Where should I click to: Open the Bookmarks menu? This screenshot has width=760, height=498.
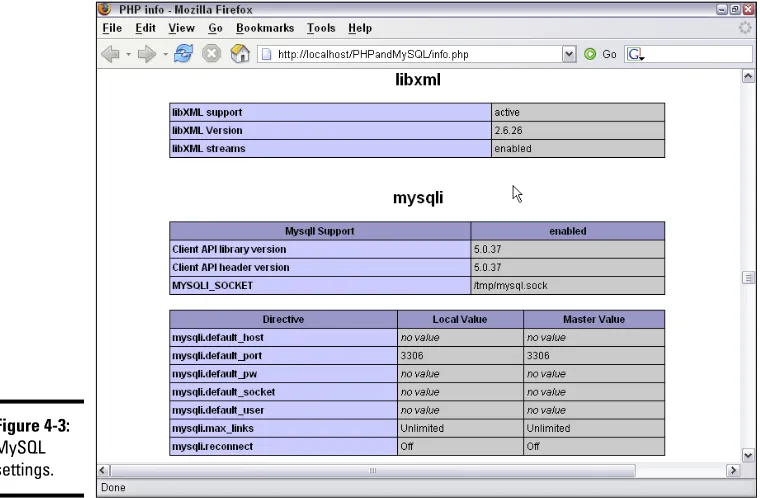point(265,28)
